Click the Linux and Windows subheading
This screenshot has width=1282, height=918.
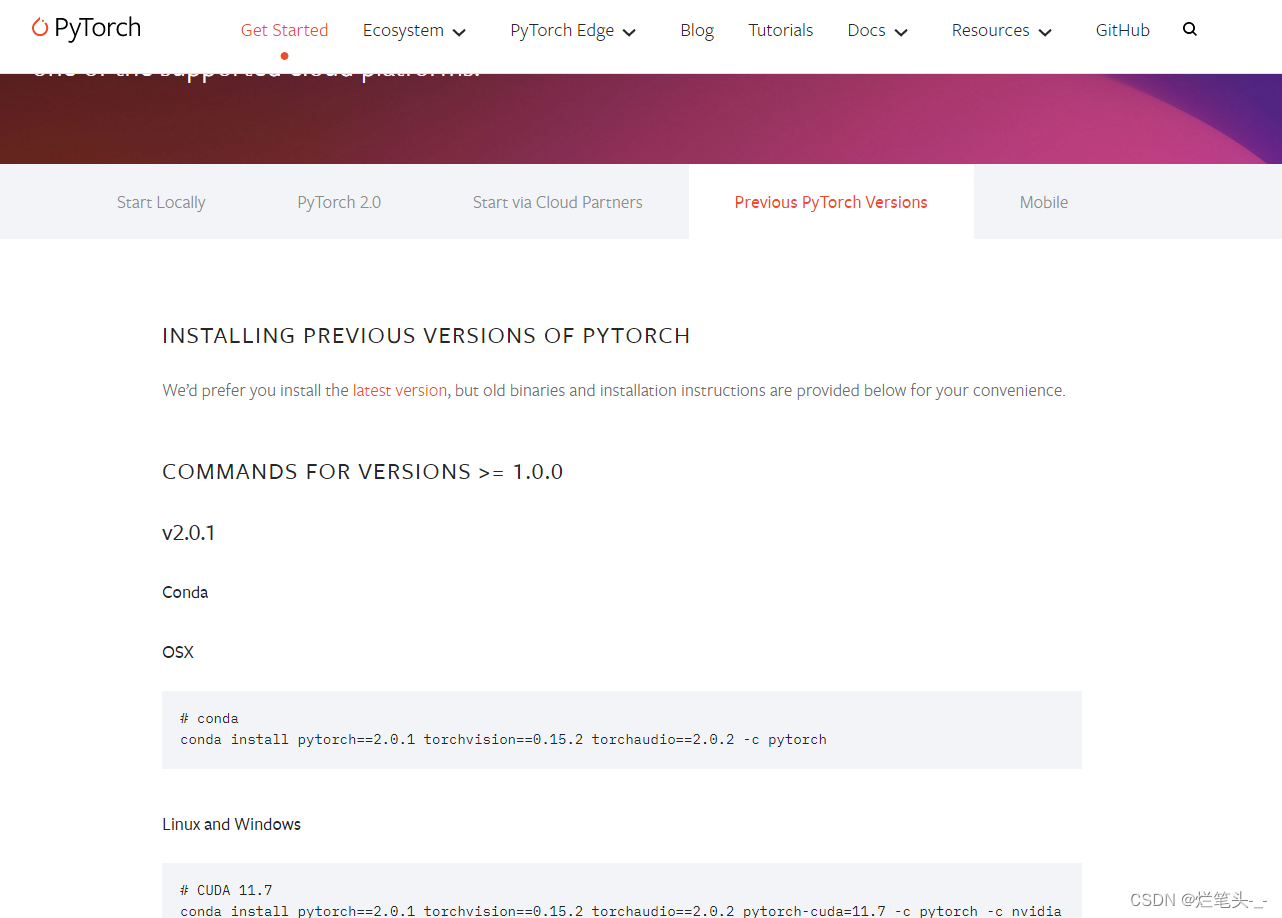coord(232,824)
